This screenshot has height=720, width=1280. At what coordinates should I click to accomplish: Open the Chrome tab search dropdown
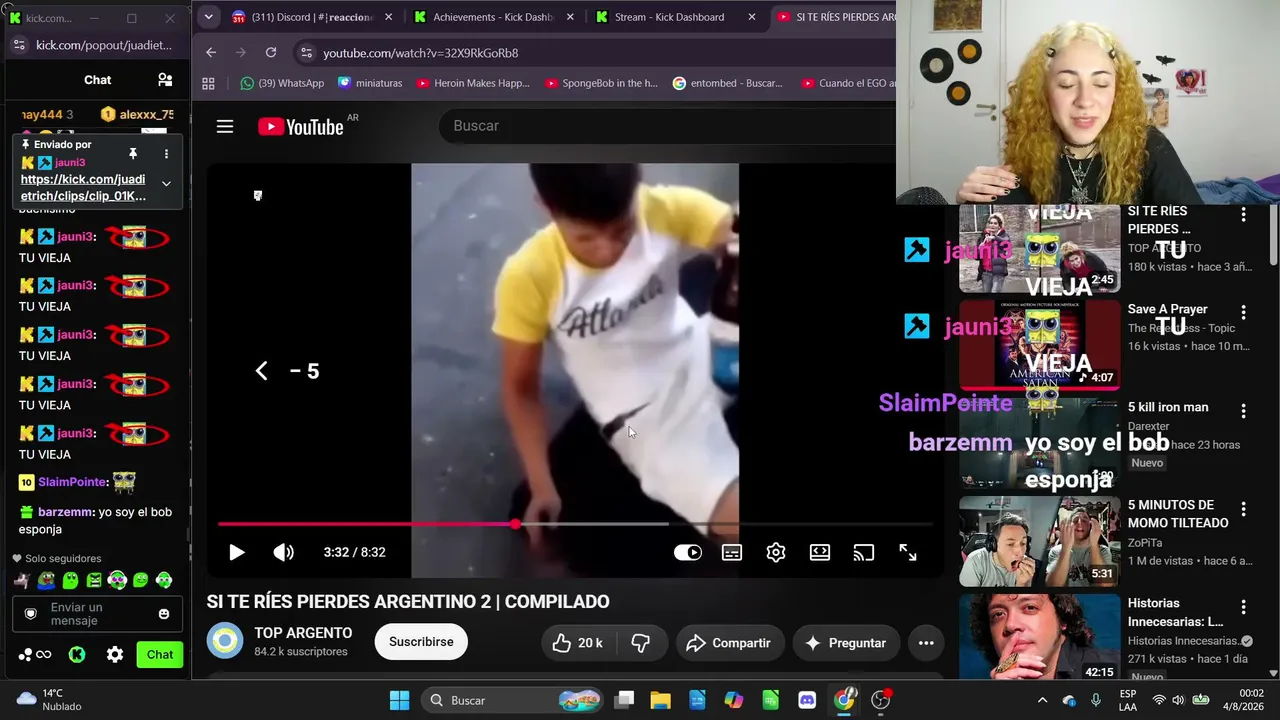click(x=208, y=17)
